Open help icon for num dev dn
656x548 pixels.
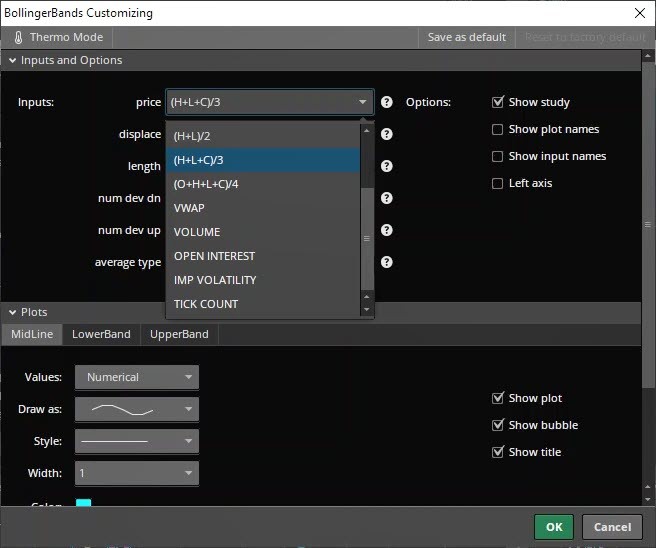387,198
